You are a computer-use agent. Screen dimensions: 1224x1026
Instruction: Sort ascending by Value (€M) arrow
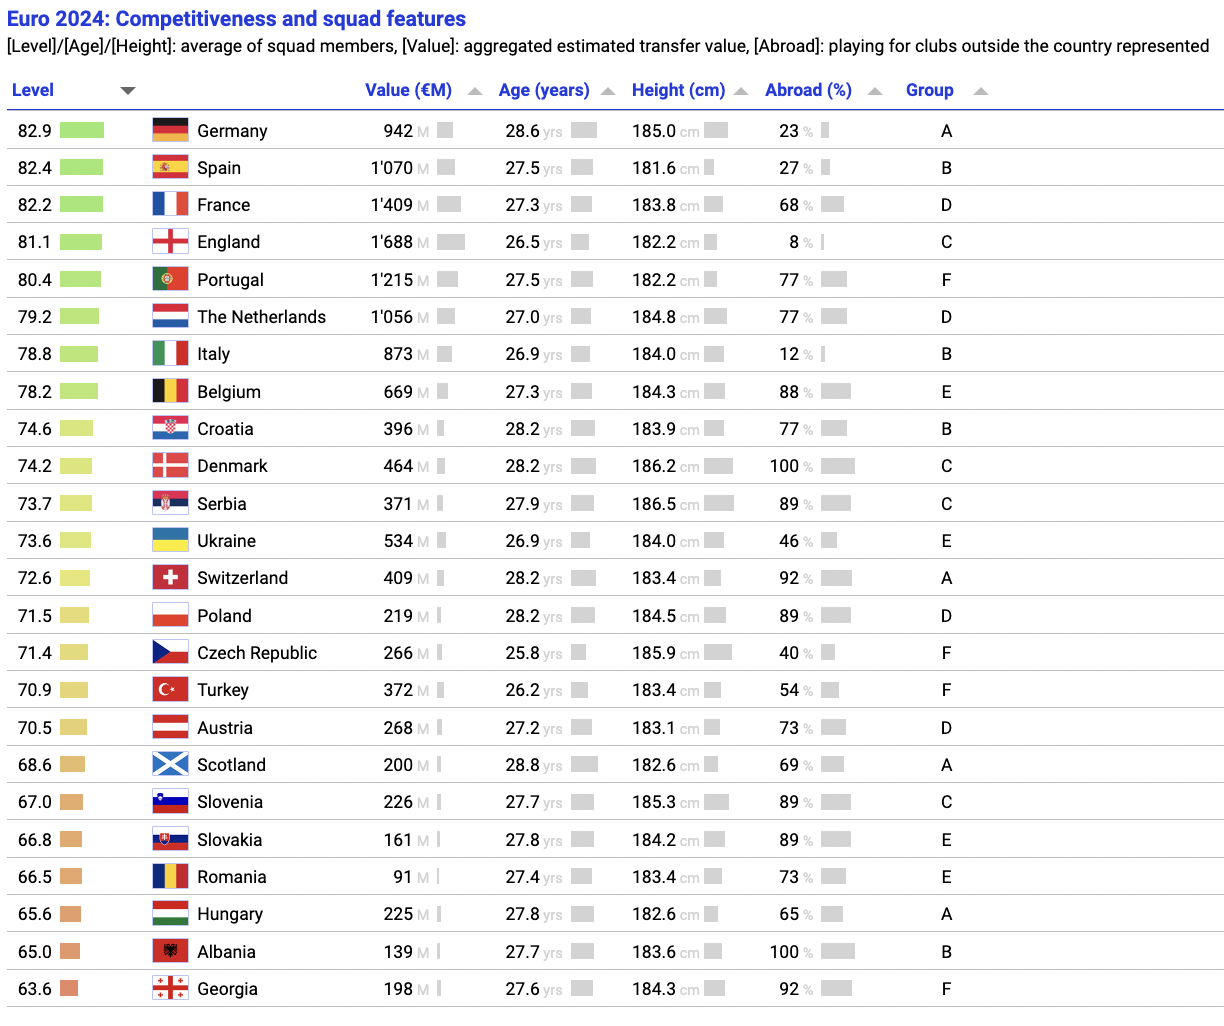(475, 91)
